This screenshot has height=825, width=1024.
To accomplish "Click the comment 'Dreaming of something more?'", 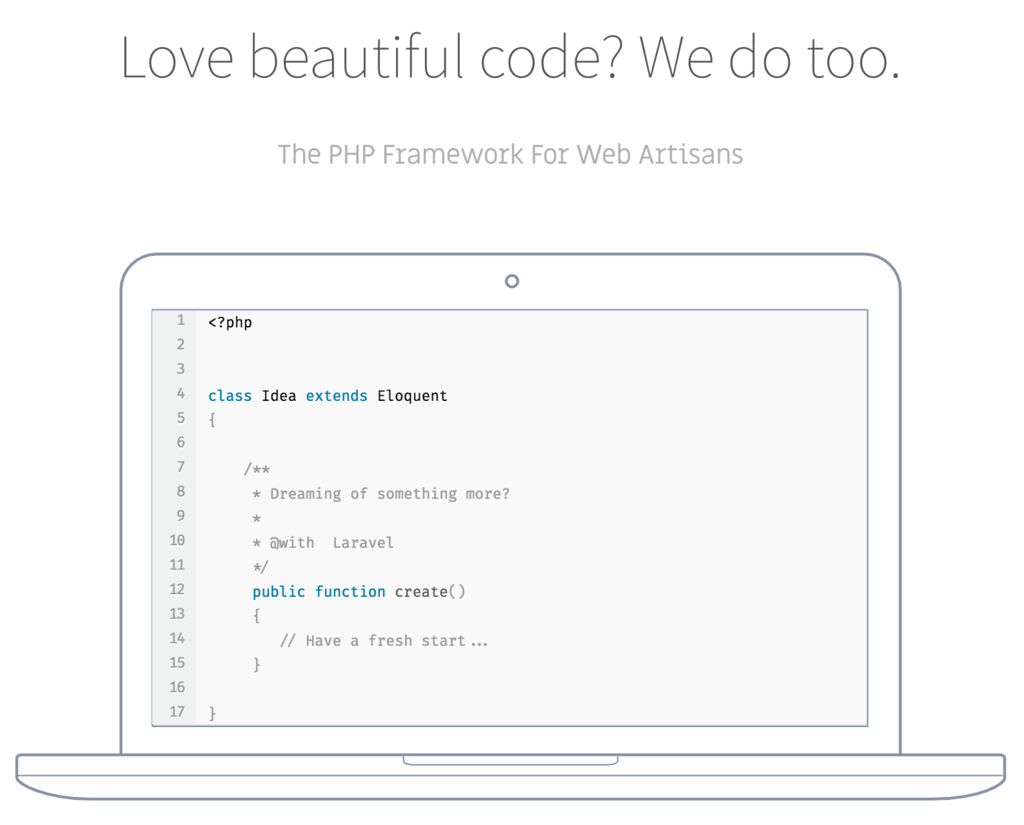I will pos(390,494).
